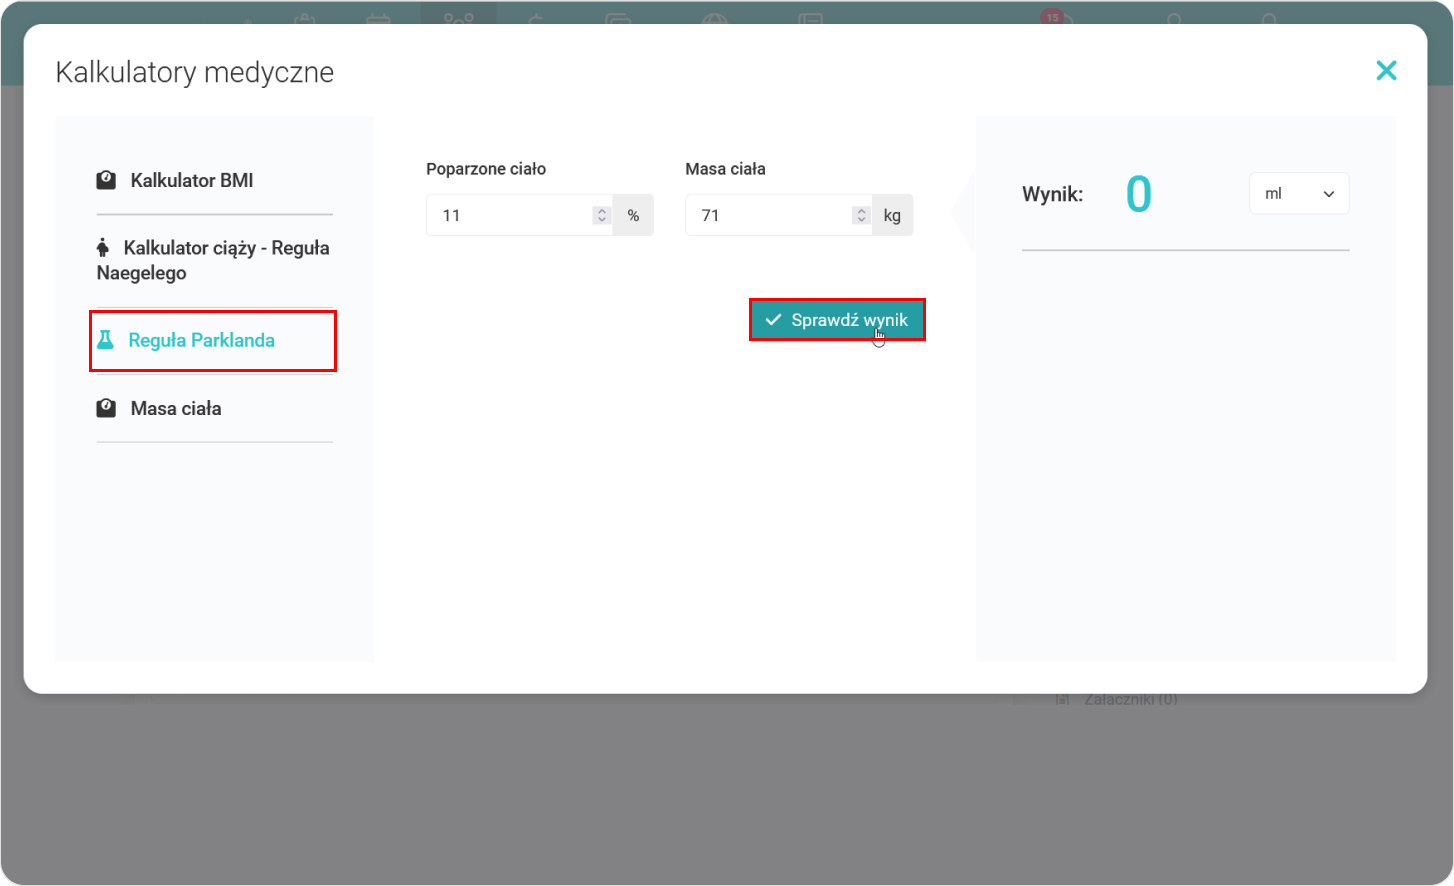Click the Kalkulatory medyczne title
Image resolution: width=1454 pixels, height=886 pixels.
point(195,72)
